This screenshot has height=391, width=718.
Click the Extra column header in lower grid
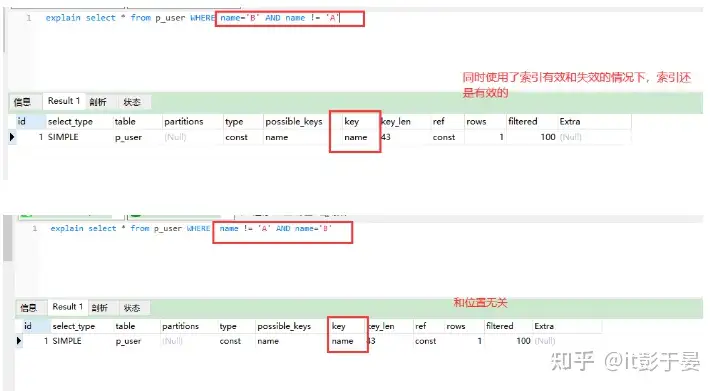567,326
